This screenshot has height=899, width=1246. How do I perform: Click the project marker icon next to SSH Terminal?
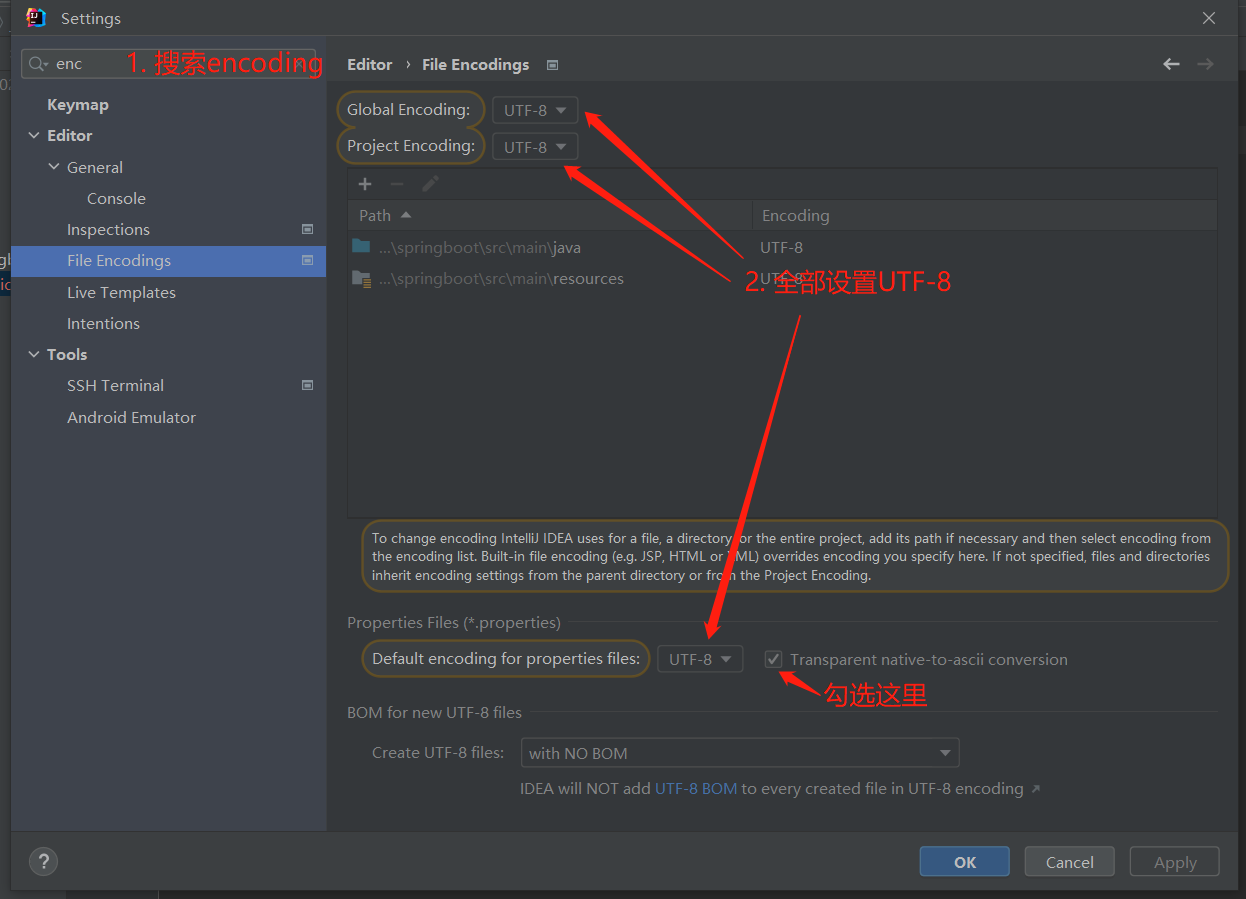pyautogui.click(x=307, y=385)
